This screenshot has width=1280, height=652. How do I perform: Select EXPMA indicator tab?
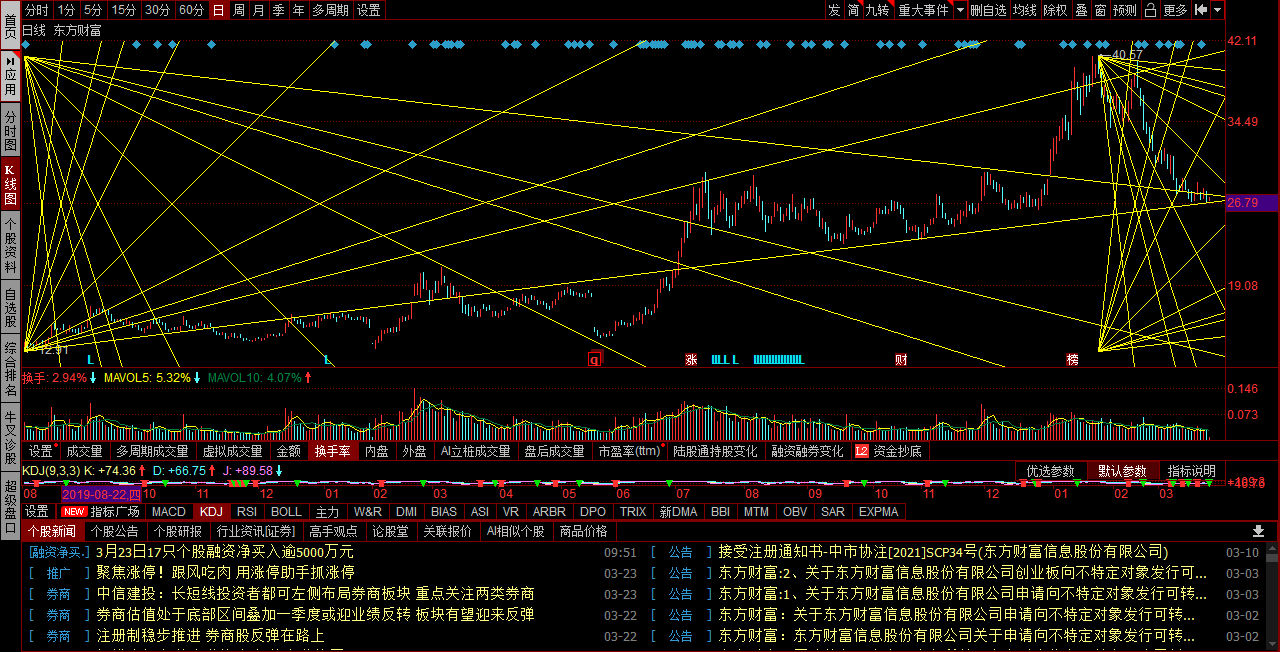(x=878, y=511)
